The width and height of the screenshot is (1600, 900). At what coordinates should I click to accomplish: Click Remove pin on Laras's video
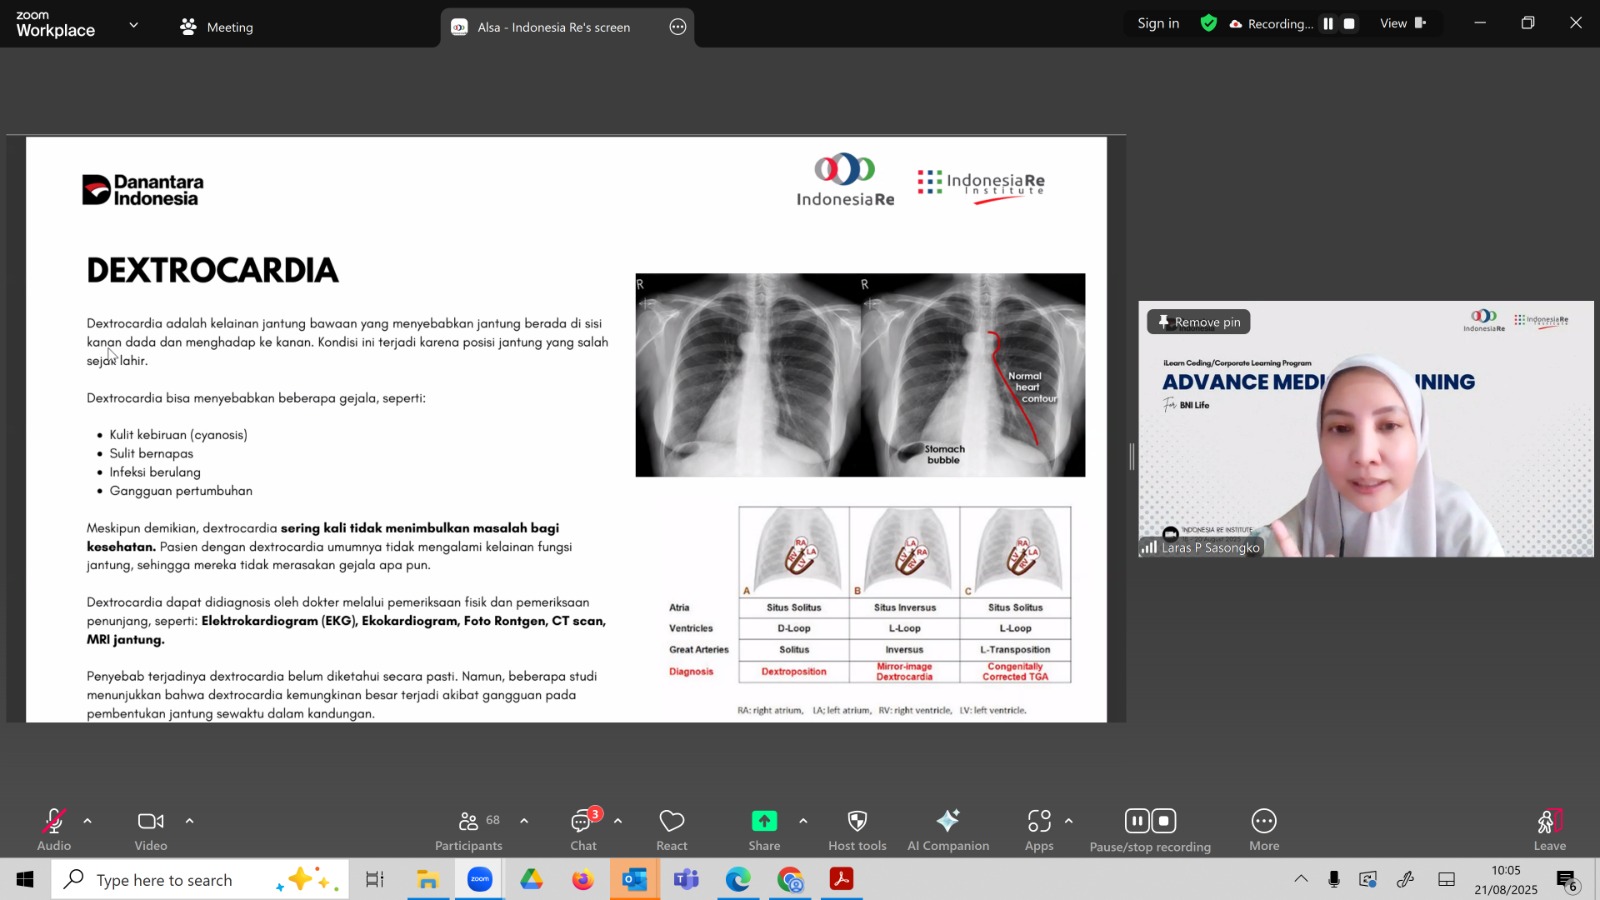pos(1198,322)
